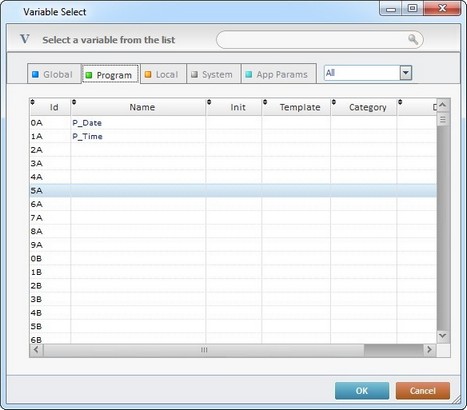Screen dimensions: 467x410
Task: Select the App Params tab
Action: 279,74
